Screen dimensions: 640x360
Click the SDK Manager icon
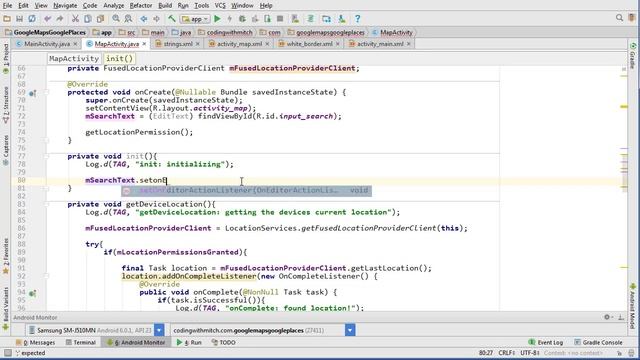(x=342, y=19)
